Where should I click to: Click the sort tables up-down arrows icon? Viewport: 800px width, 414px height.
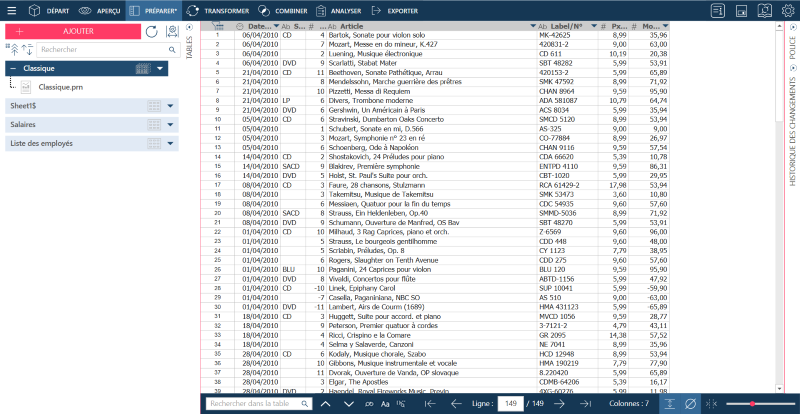(27, 50)
